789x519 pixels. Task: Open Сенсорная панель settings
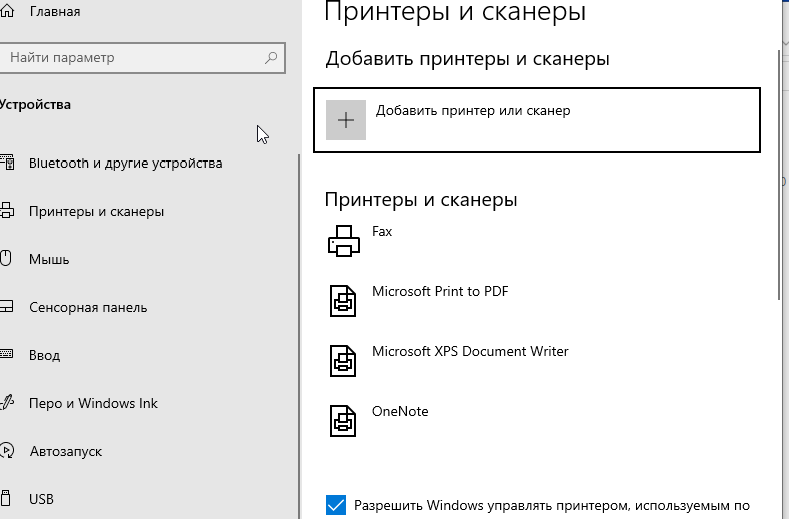88,307
